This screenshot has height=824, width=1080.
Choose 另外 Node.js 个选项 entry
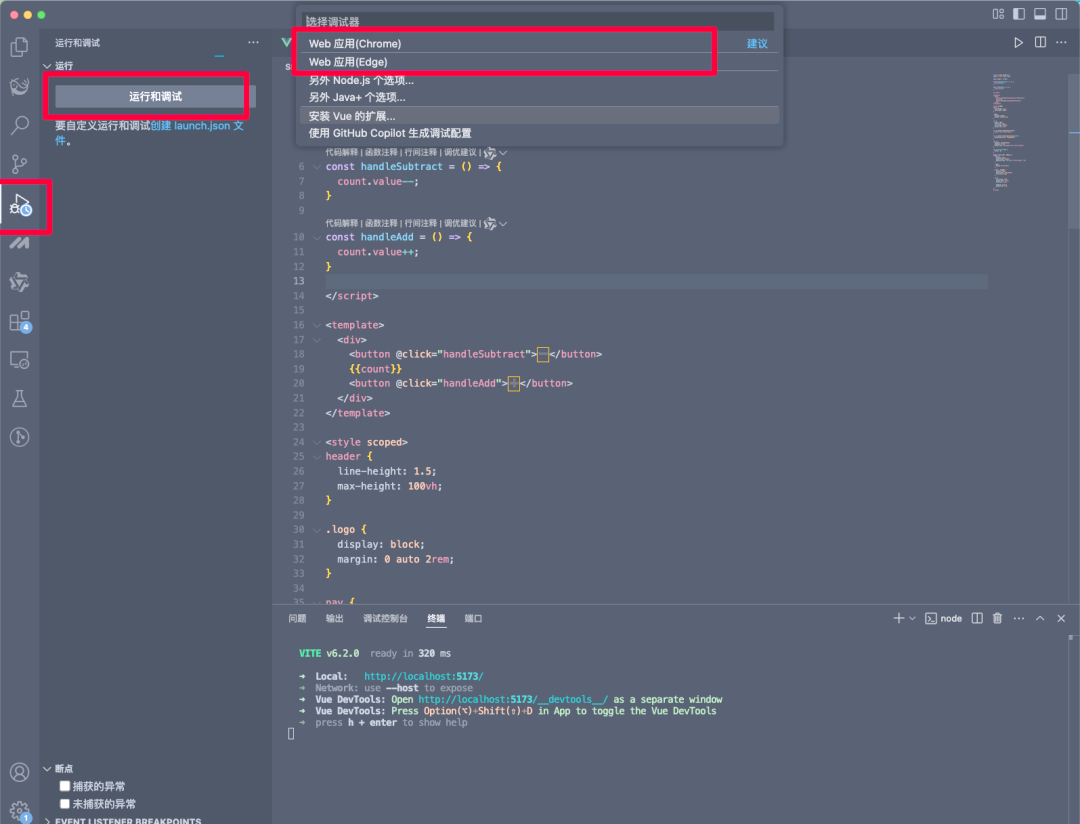[539, 81]
